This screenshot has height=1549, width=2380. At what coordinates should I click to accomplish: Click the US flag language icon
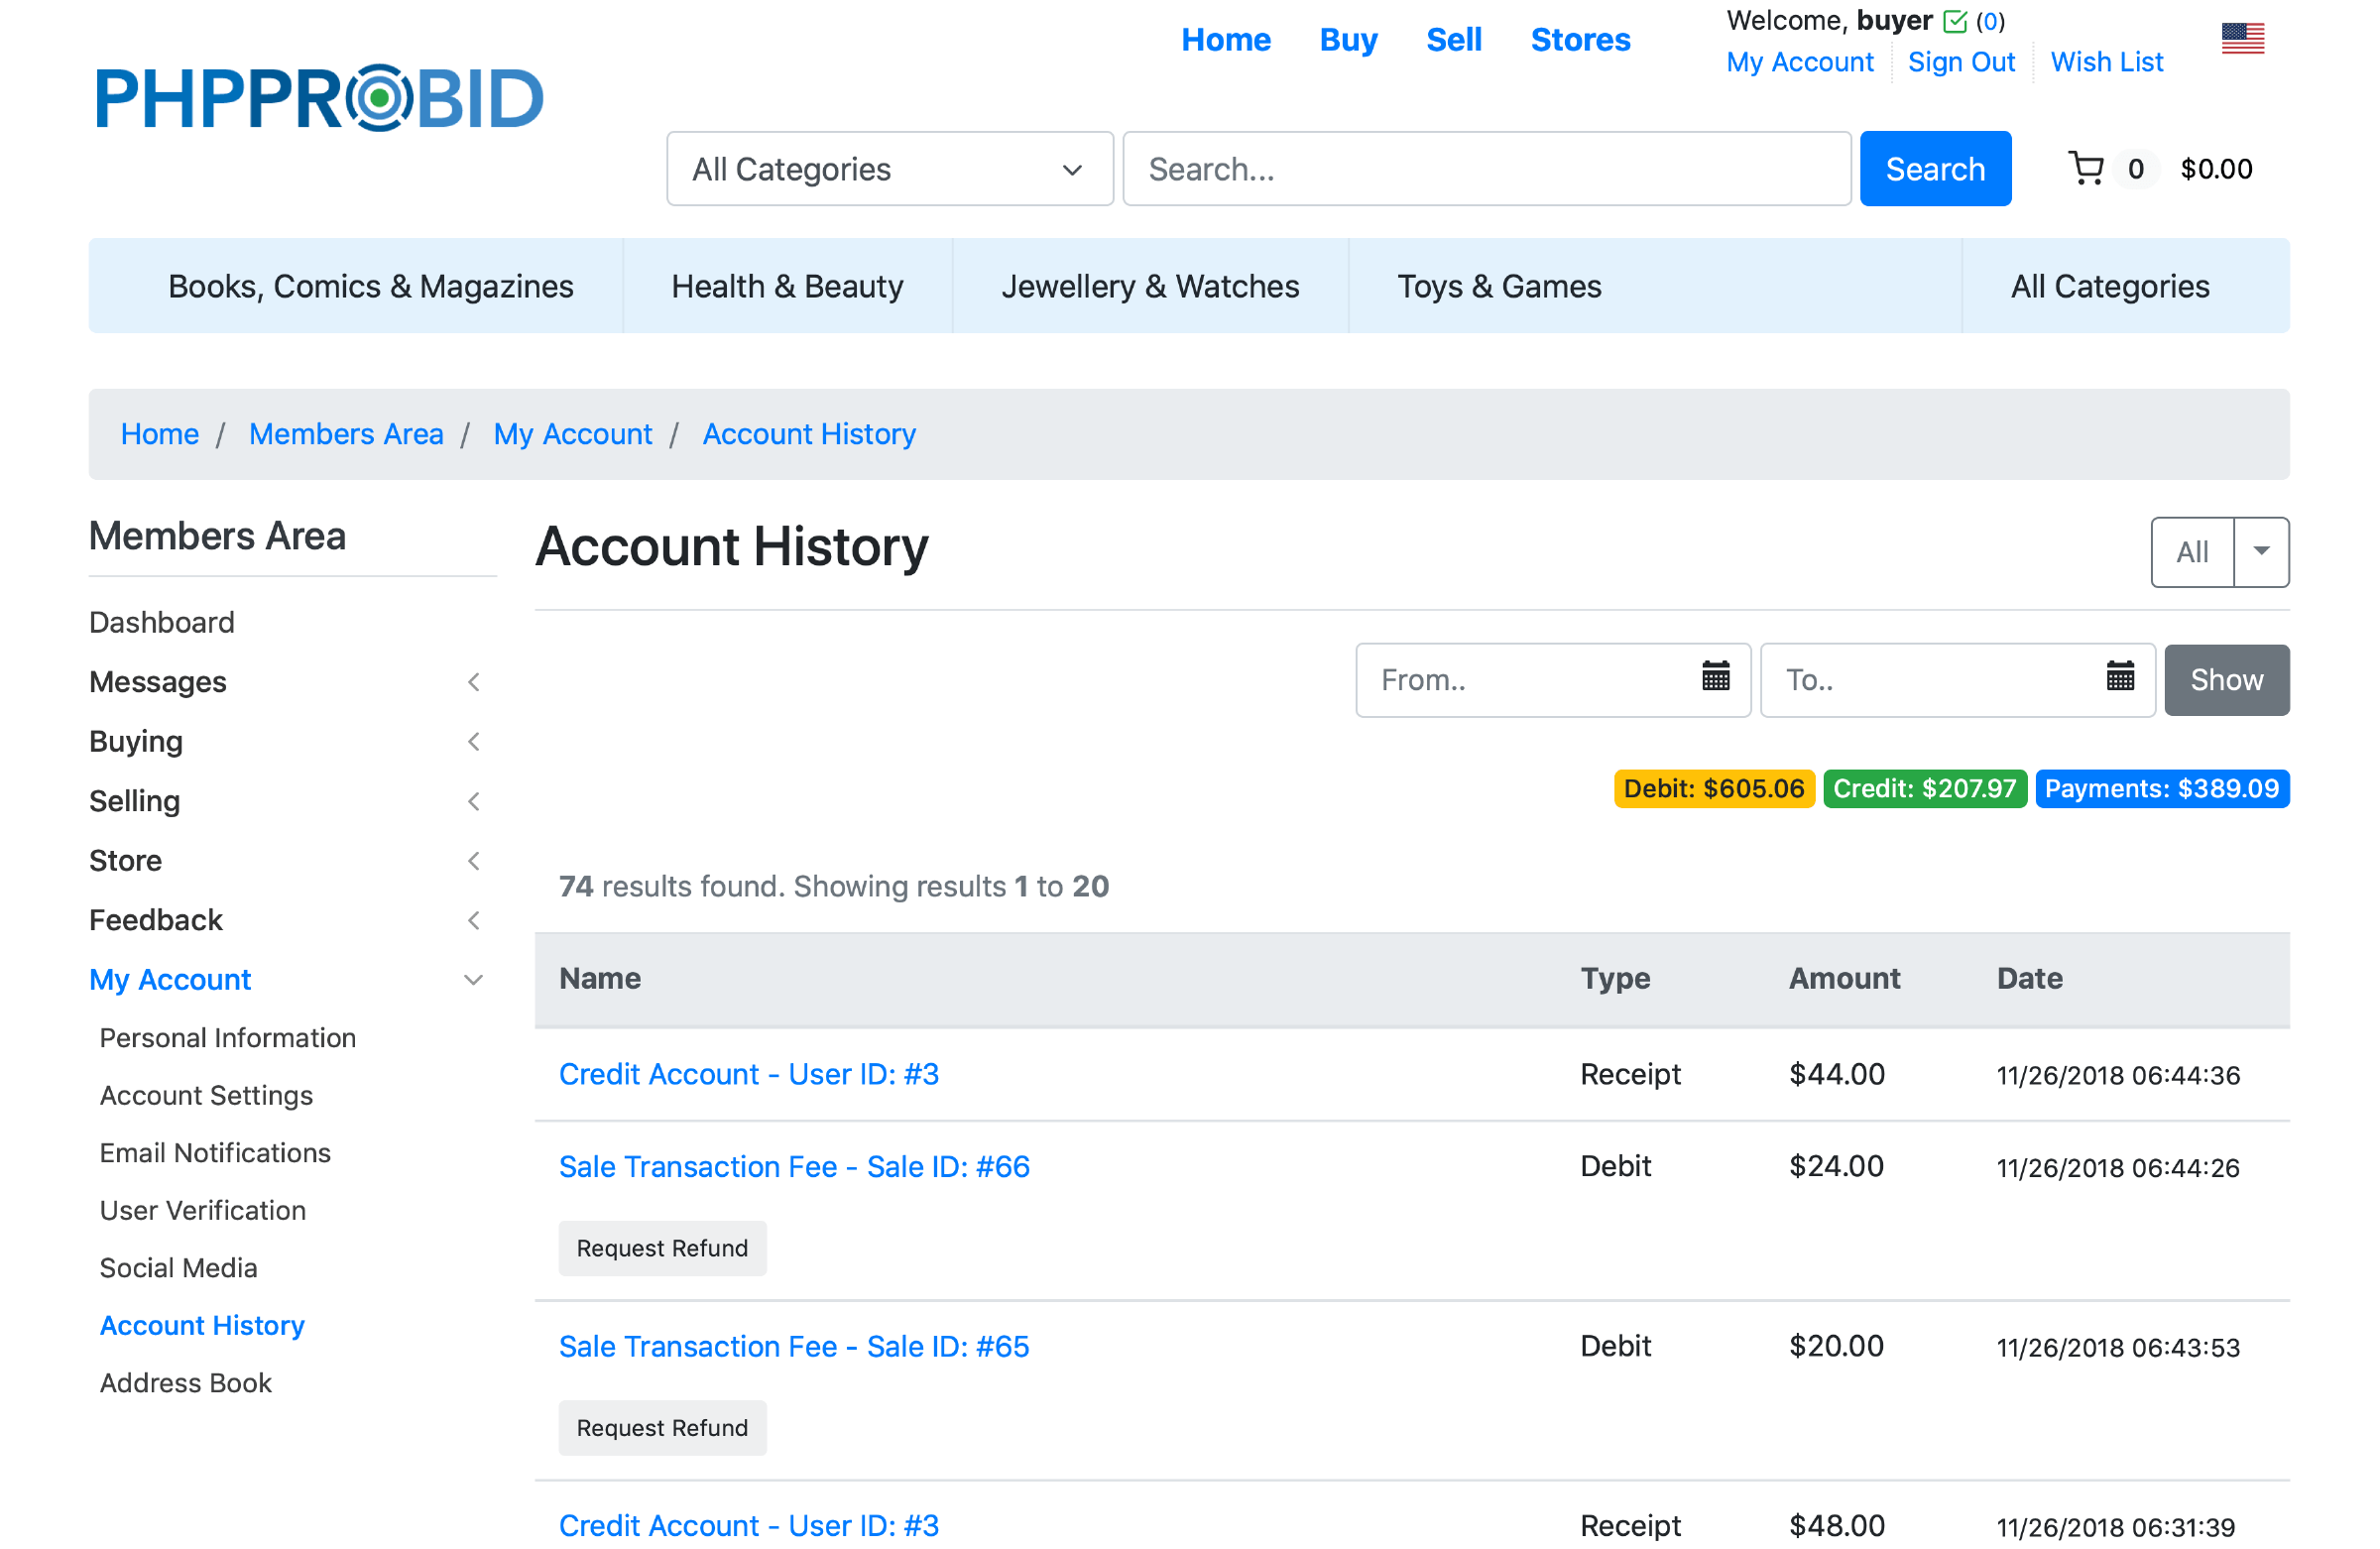tap(2242, 39)
